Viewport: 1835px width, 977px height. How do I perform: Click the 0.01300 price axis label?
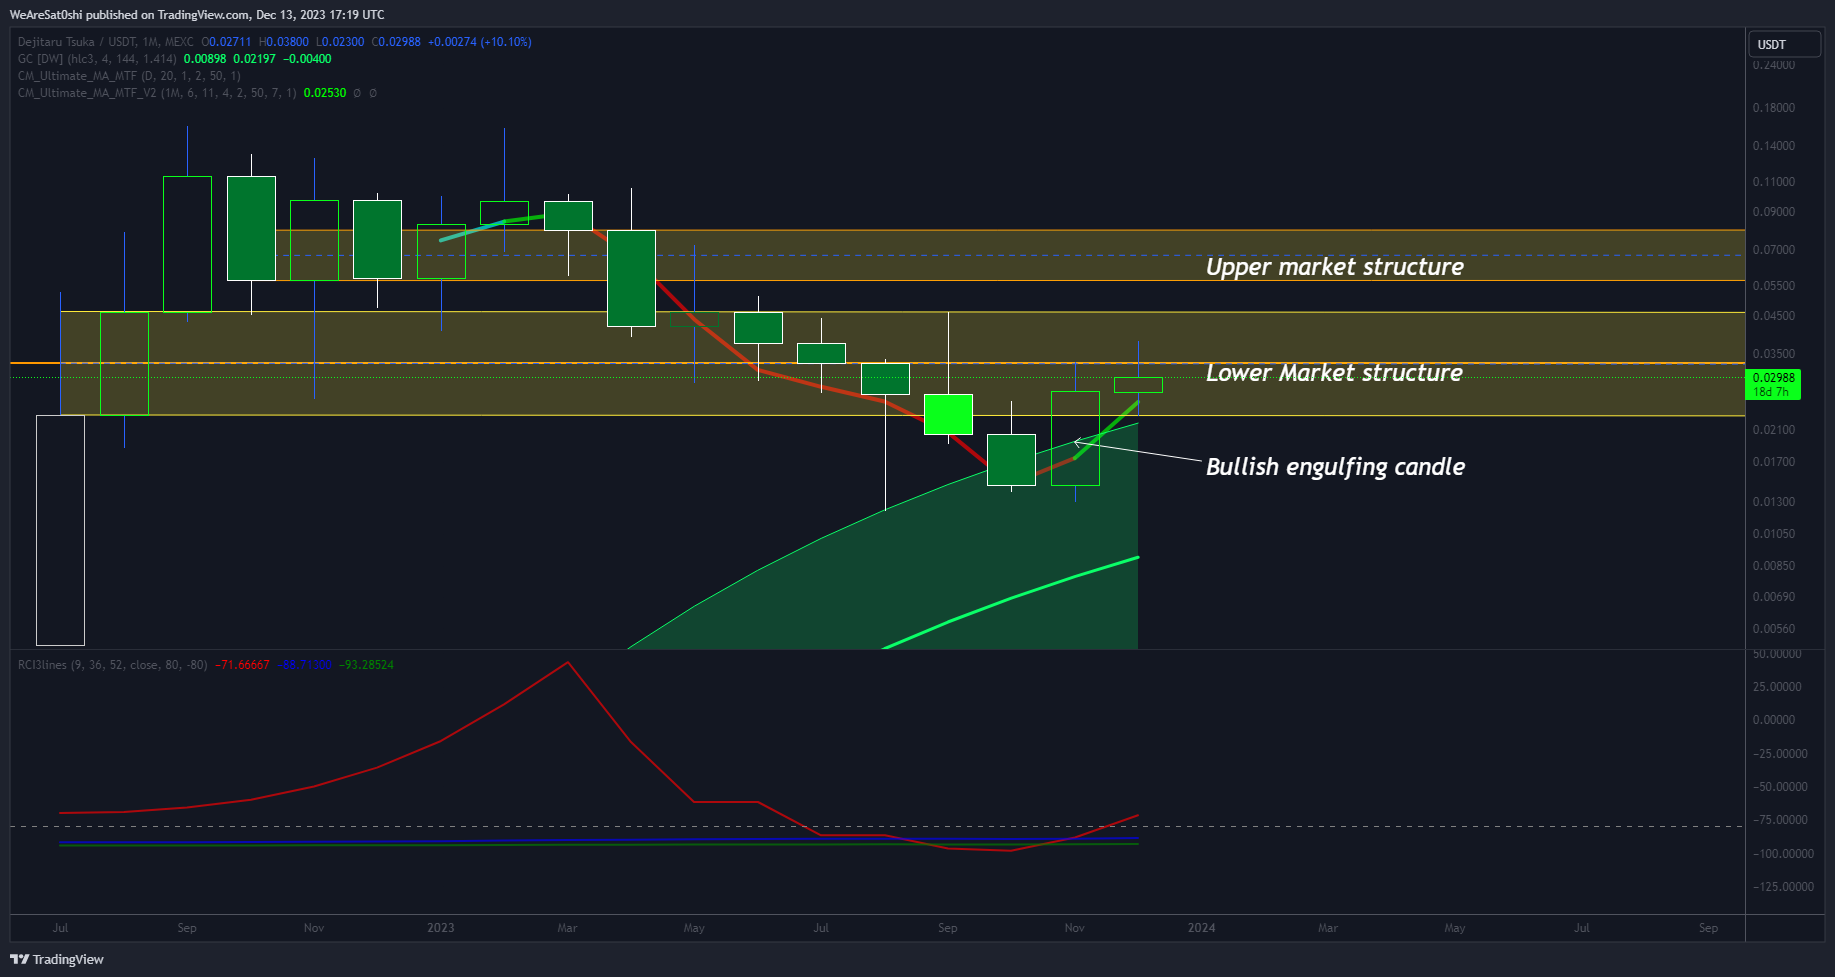click(x=1774, y=502)
